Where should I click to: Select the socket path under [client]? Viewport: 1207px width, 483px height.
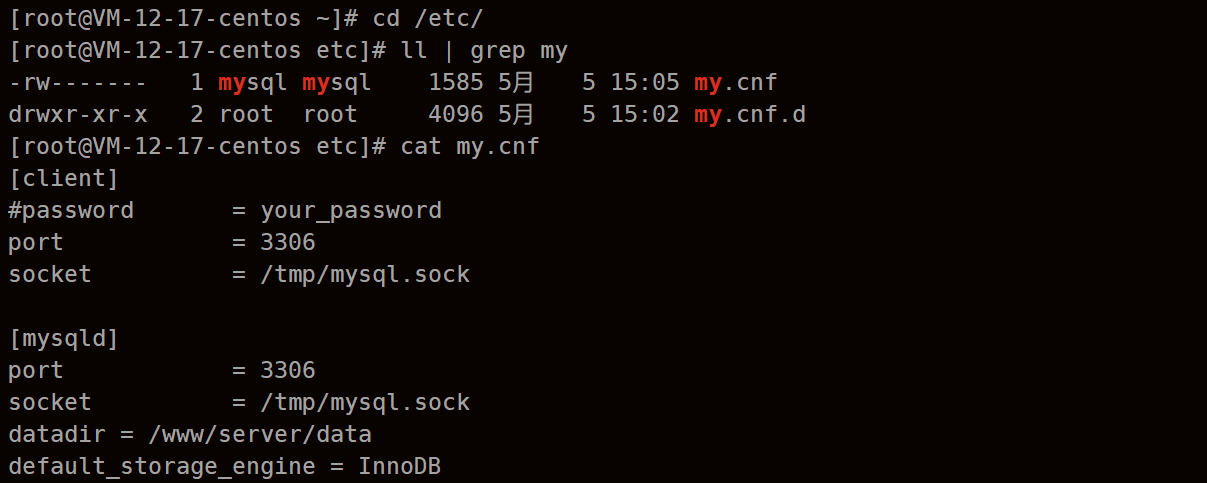[x=365, y=274]
